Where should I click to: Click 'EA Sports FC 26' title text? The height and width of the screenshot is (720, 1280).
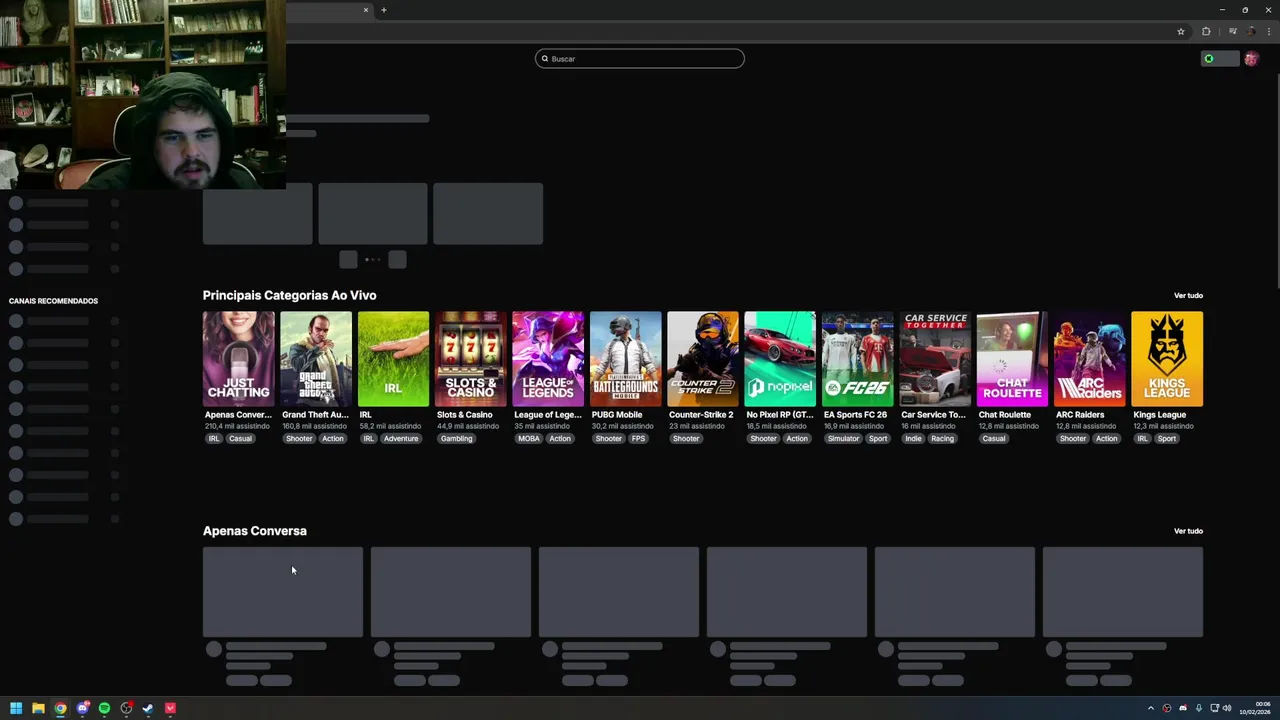[x=856, y=415]
